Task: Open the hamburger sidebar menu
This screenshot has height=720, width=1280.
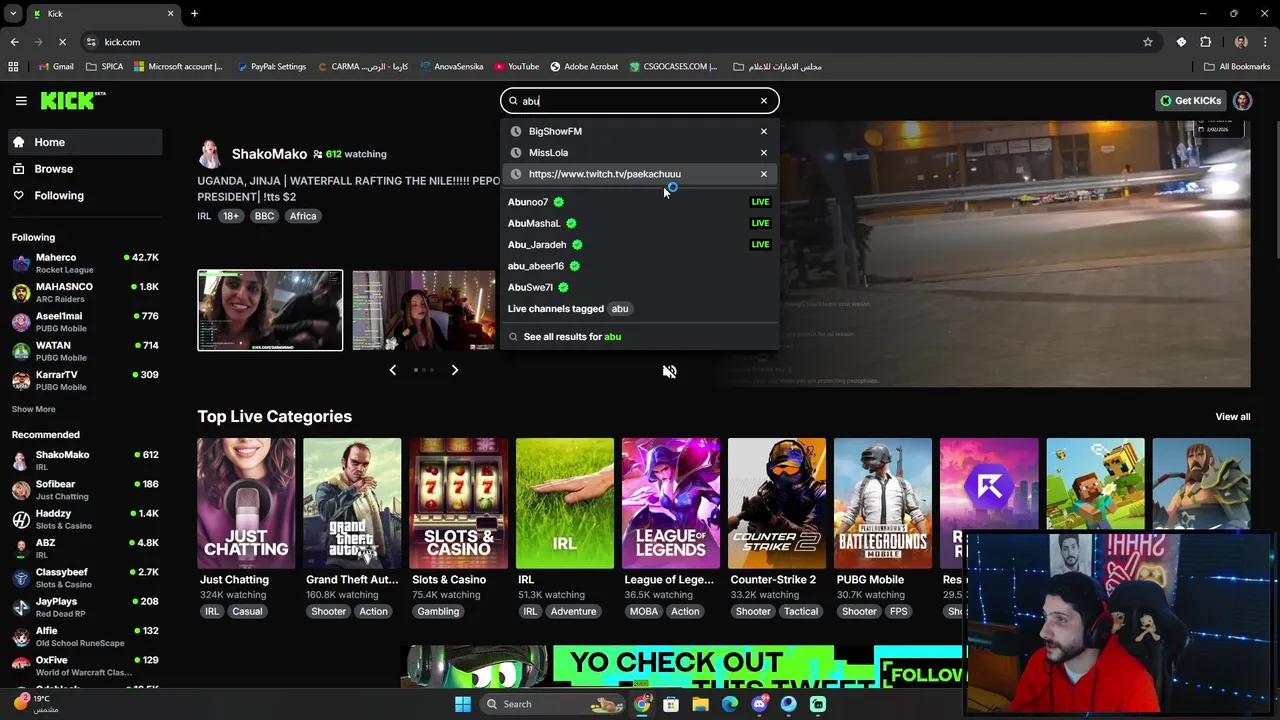Action: point(21,101)
